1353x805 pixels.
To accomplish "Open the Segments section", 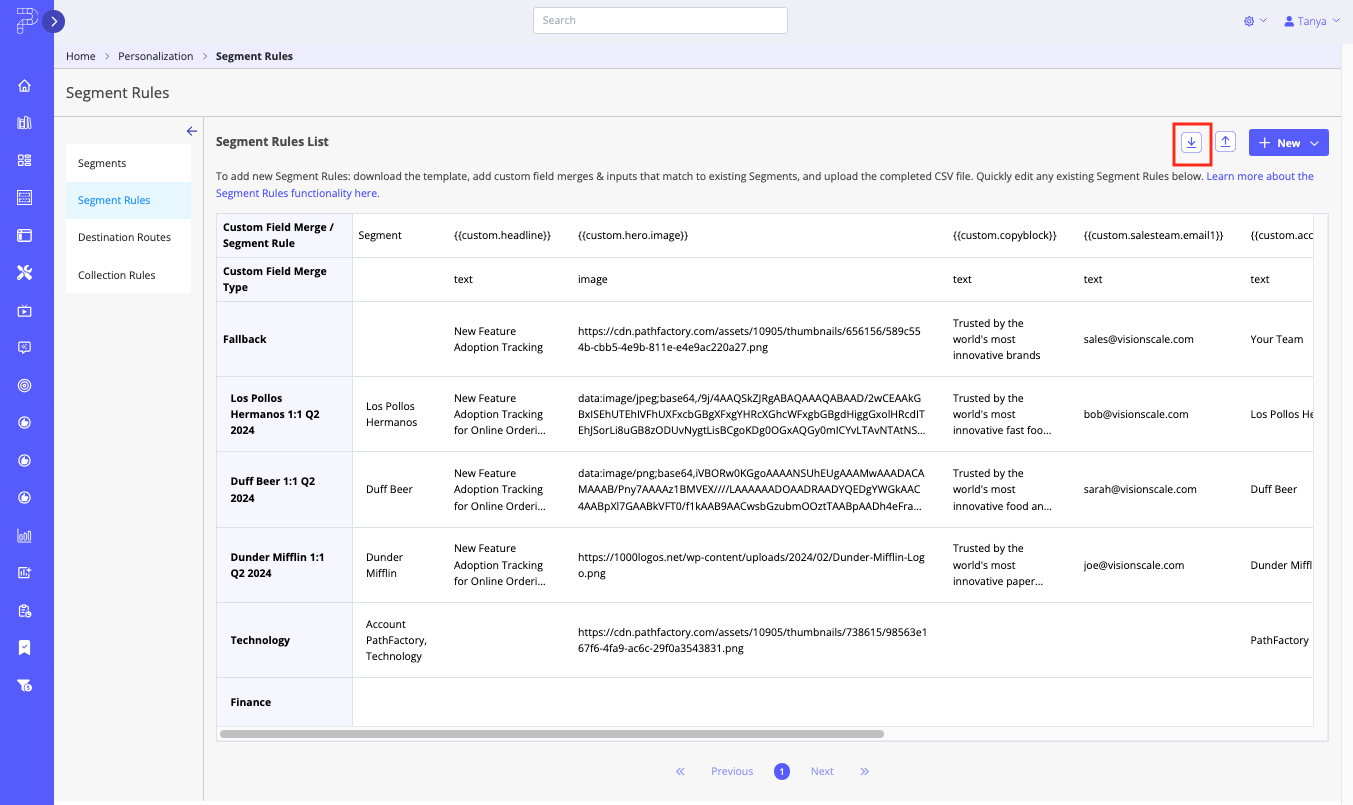I will click(102, 163).
